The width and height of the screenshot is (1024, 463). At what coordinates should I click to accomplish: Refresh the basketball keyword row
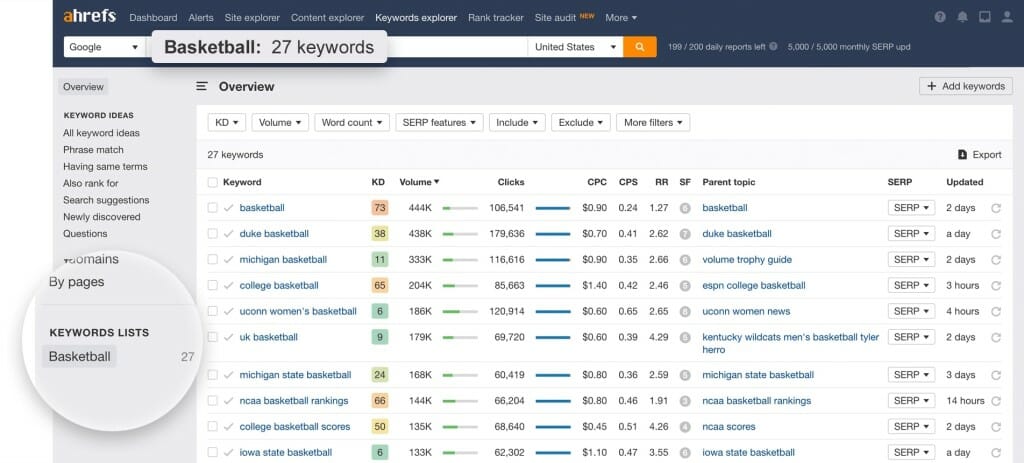coord(996,208)
